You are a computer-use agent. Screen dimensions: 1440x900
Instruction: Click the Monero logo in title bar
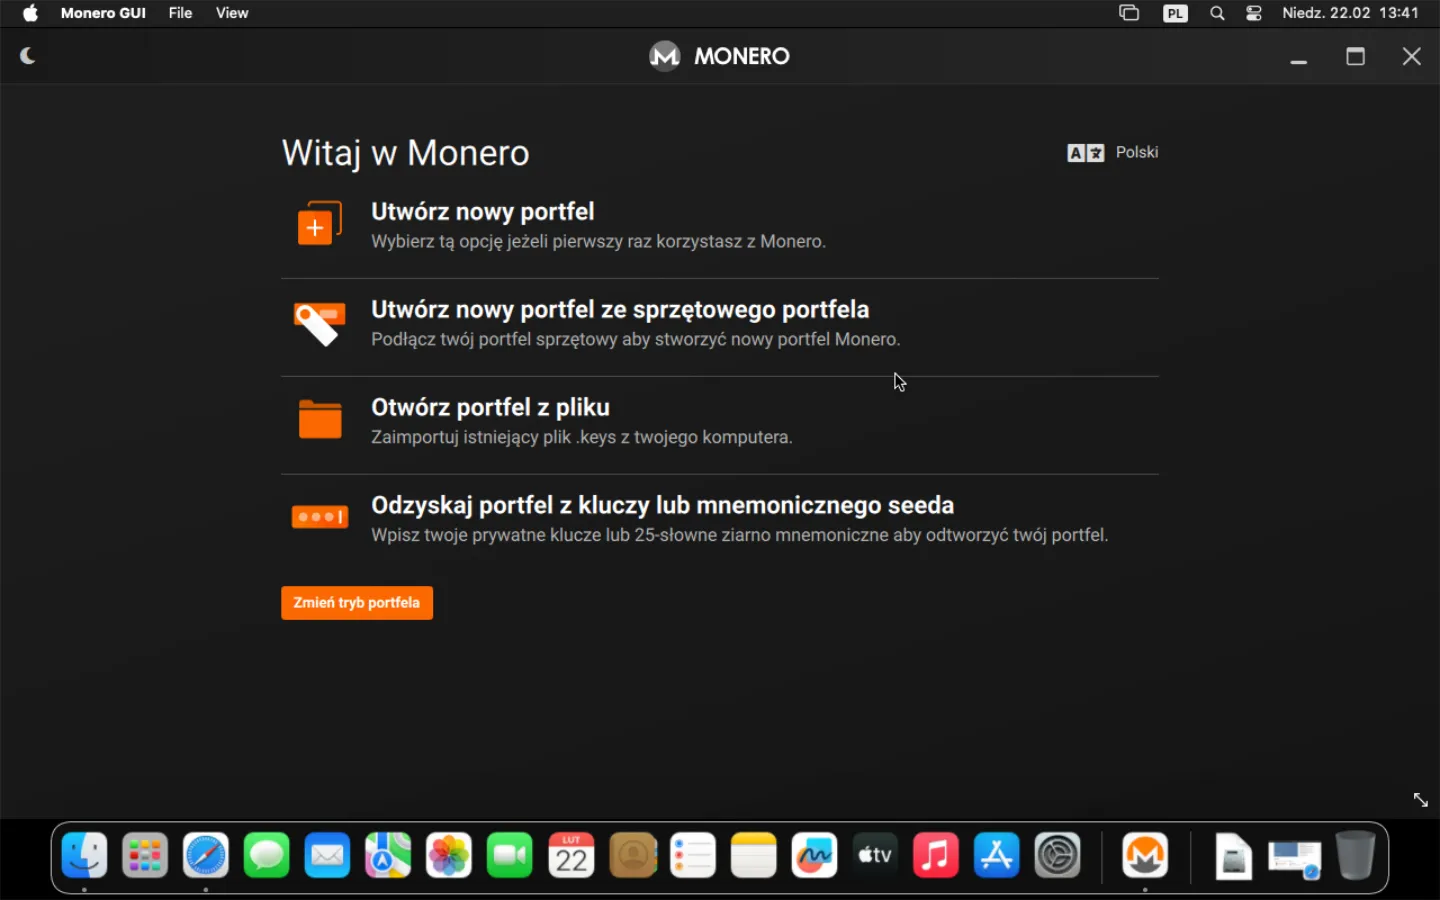pyautogui.click(x=664, y=56)
